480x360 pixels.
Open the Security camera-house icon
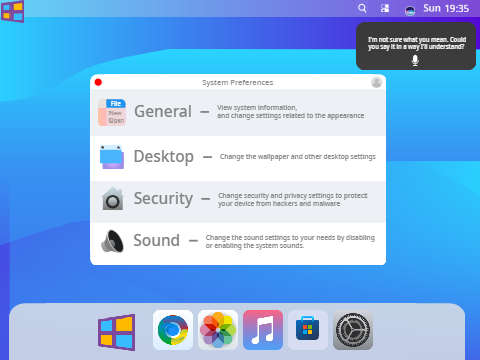[112, 198]
